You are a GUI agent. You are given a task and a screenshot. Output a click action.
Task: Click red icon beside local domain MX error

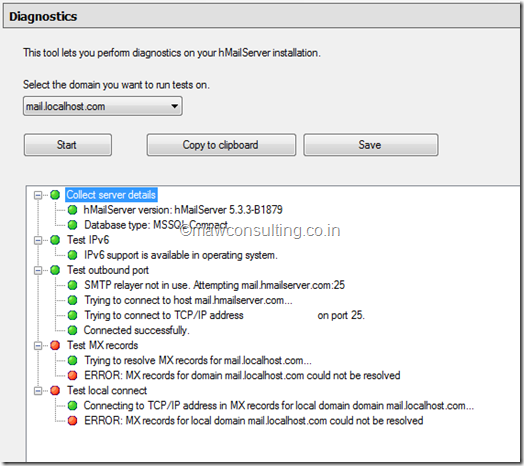coord(72,421)
